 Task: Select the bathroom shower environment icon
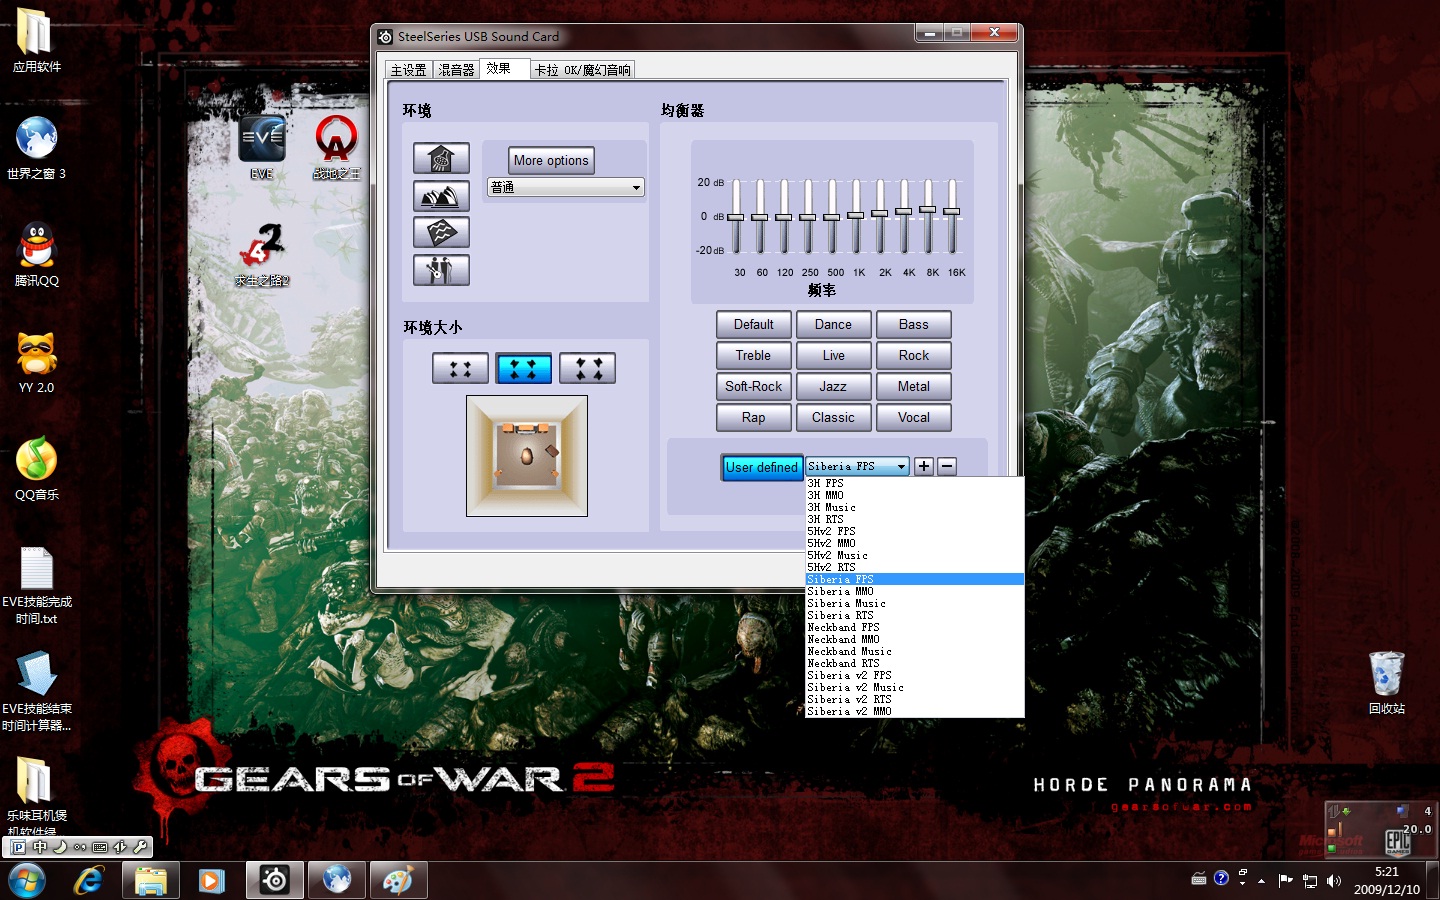point(441,158)
